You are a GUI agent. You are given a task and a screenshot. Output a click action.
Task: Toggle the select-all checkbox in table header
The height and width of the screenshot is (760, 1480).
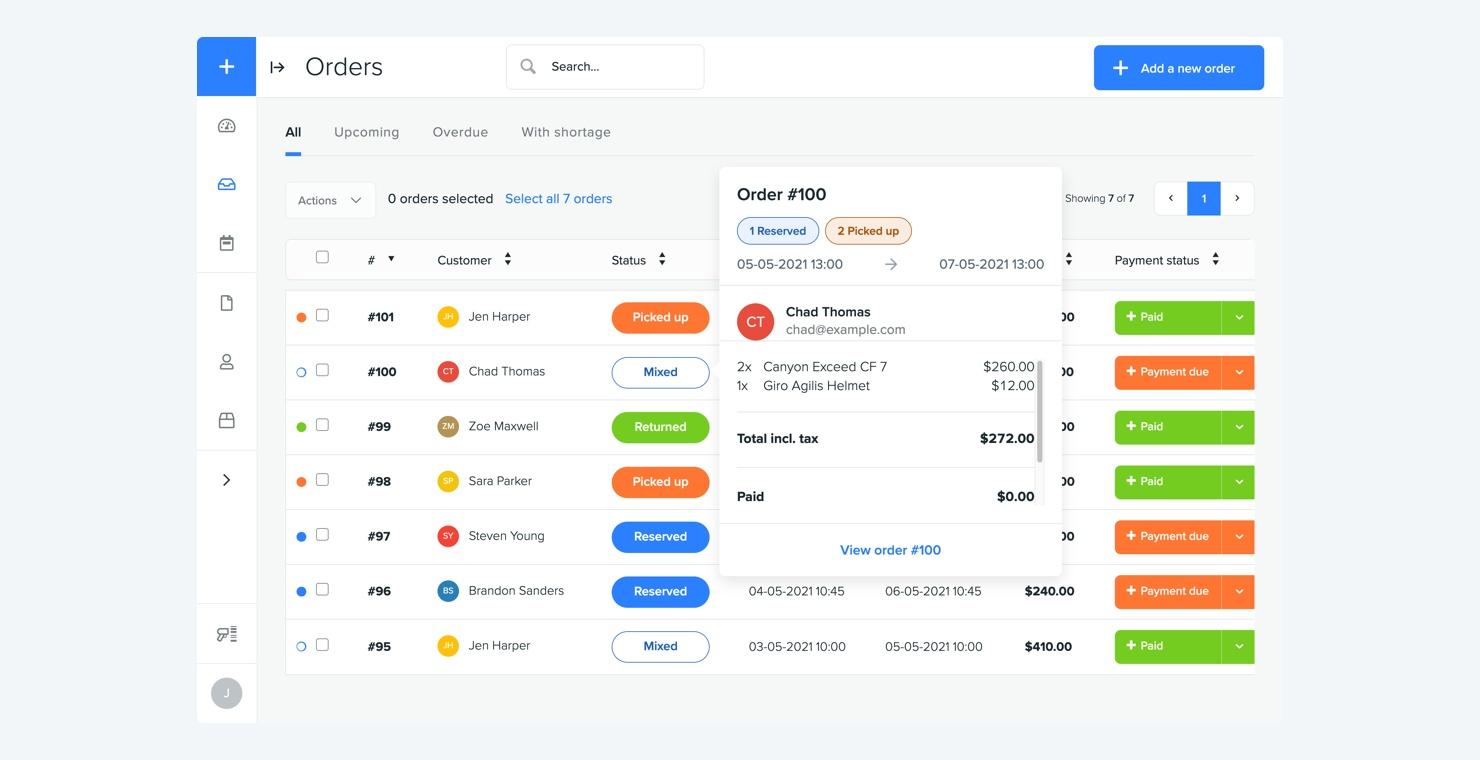[322, 257]
